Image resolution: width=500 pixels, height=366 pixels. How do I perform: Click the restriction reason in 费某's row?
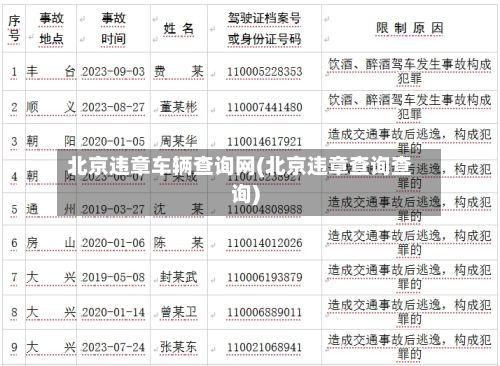coord(410,71)
